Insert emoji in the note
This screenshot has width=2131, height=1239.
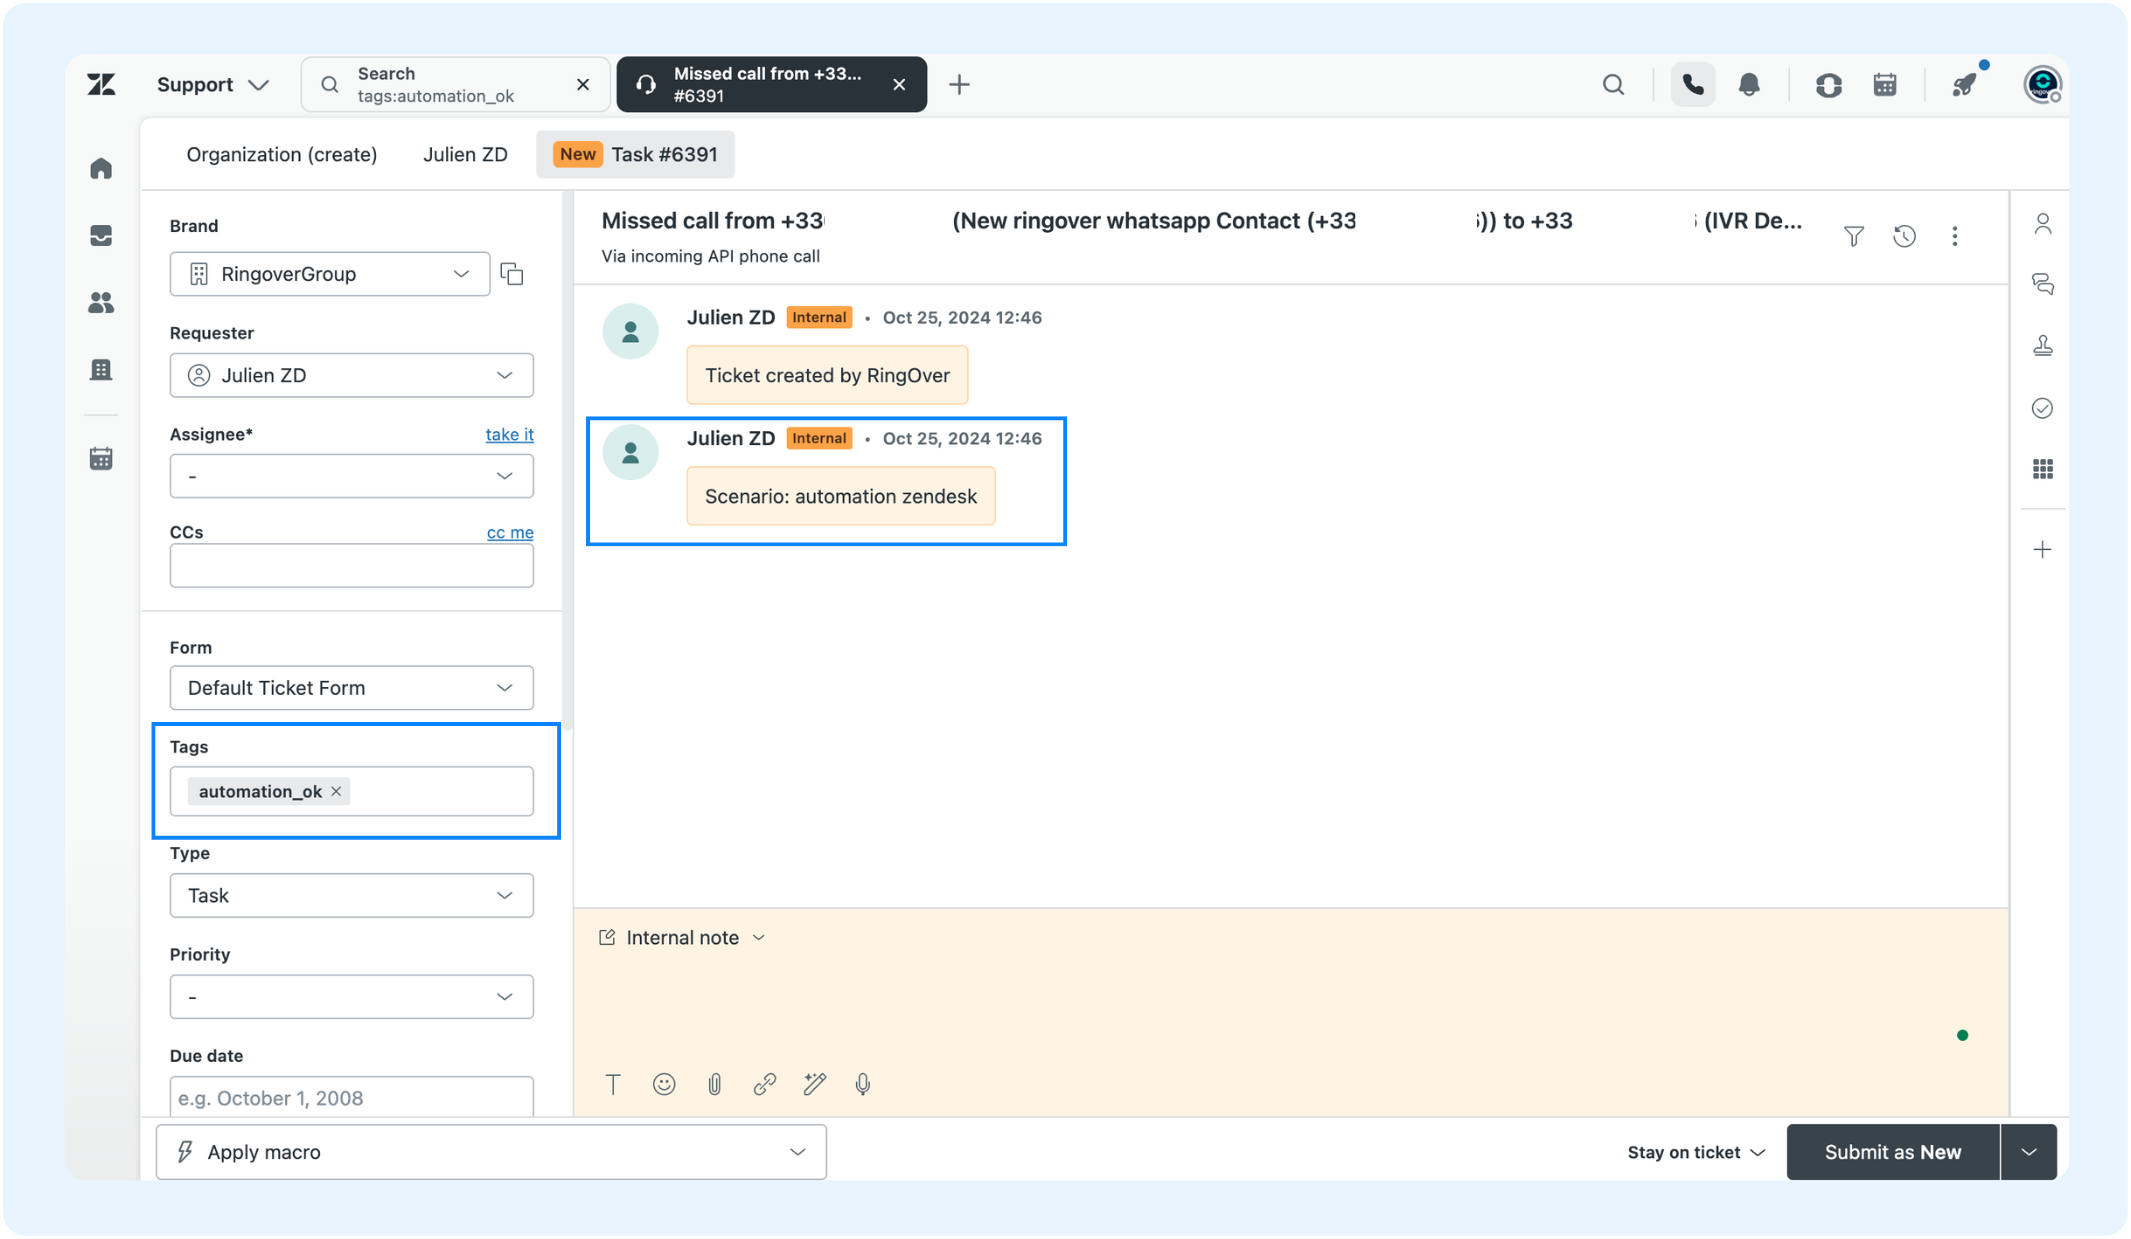coord(664,1085)
